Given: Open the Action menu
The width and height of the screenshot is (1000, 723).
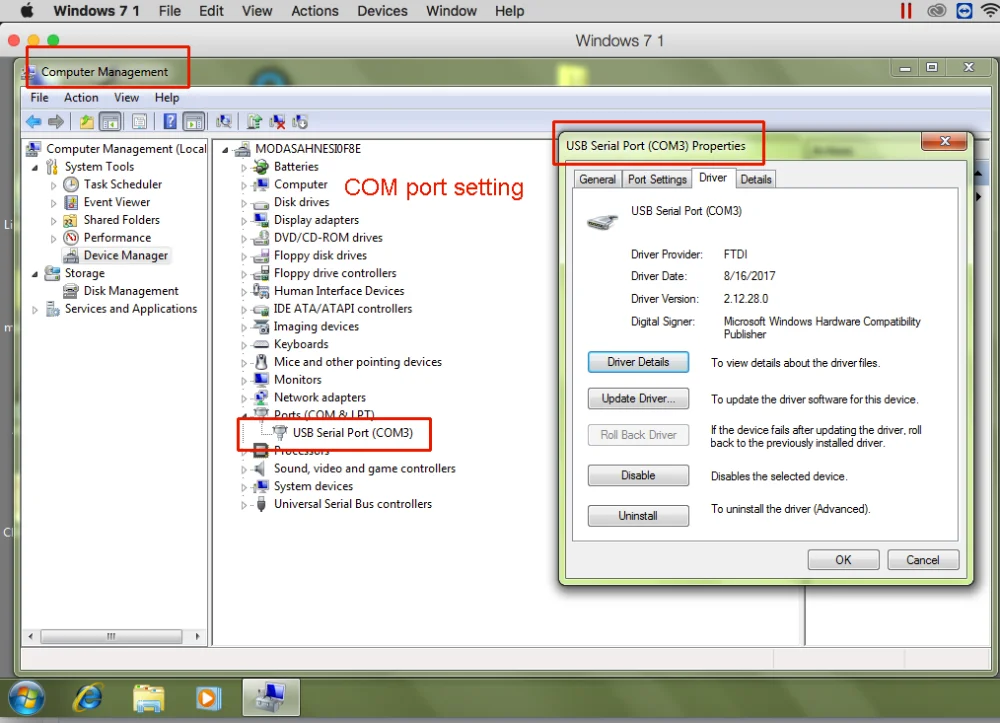Looking at the screenshot, I should (81, 98).
